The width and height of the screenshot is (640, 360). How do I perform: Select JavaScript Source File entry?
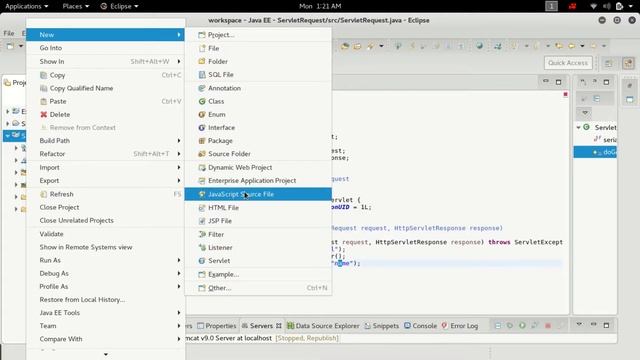tap(258, 194)
